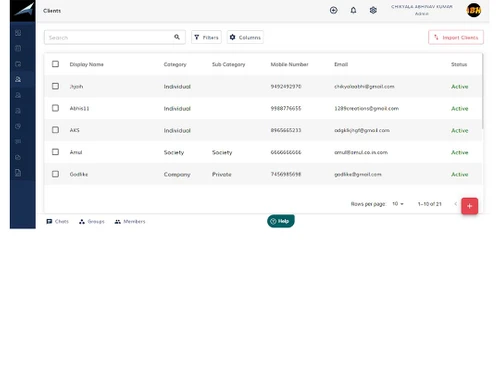Screen dimensions: 500x375
Task: Check the box for Amul row
Action: (x=55, y=152)
